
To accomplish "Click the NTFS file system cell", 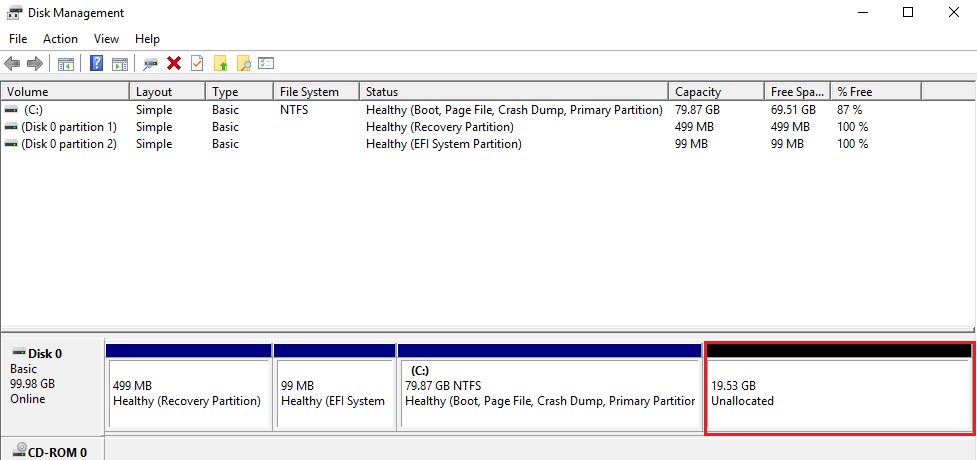I will click(294, 110).
